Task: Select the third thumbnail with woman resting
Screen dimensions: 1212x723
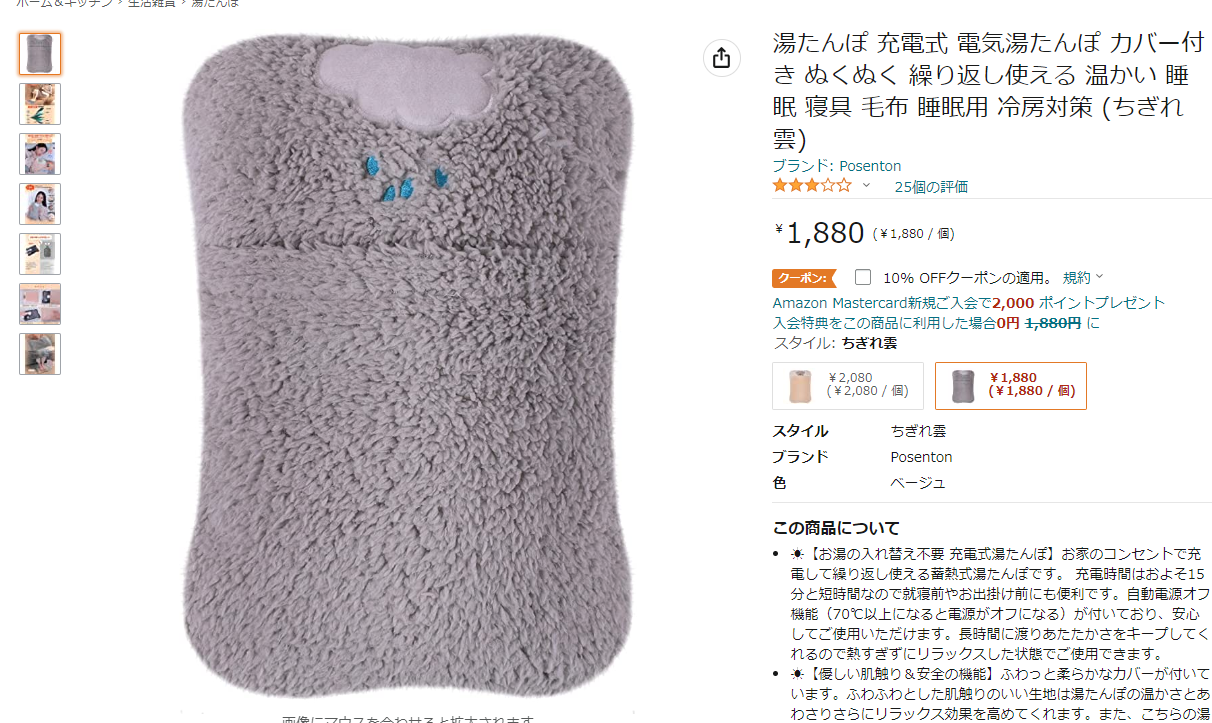Action: 40,154
